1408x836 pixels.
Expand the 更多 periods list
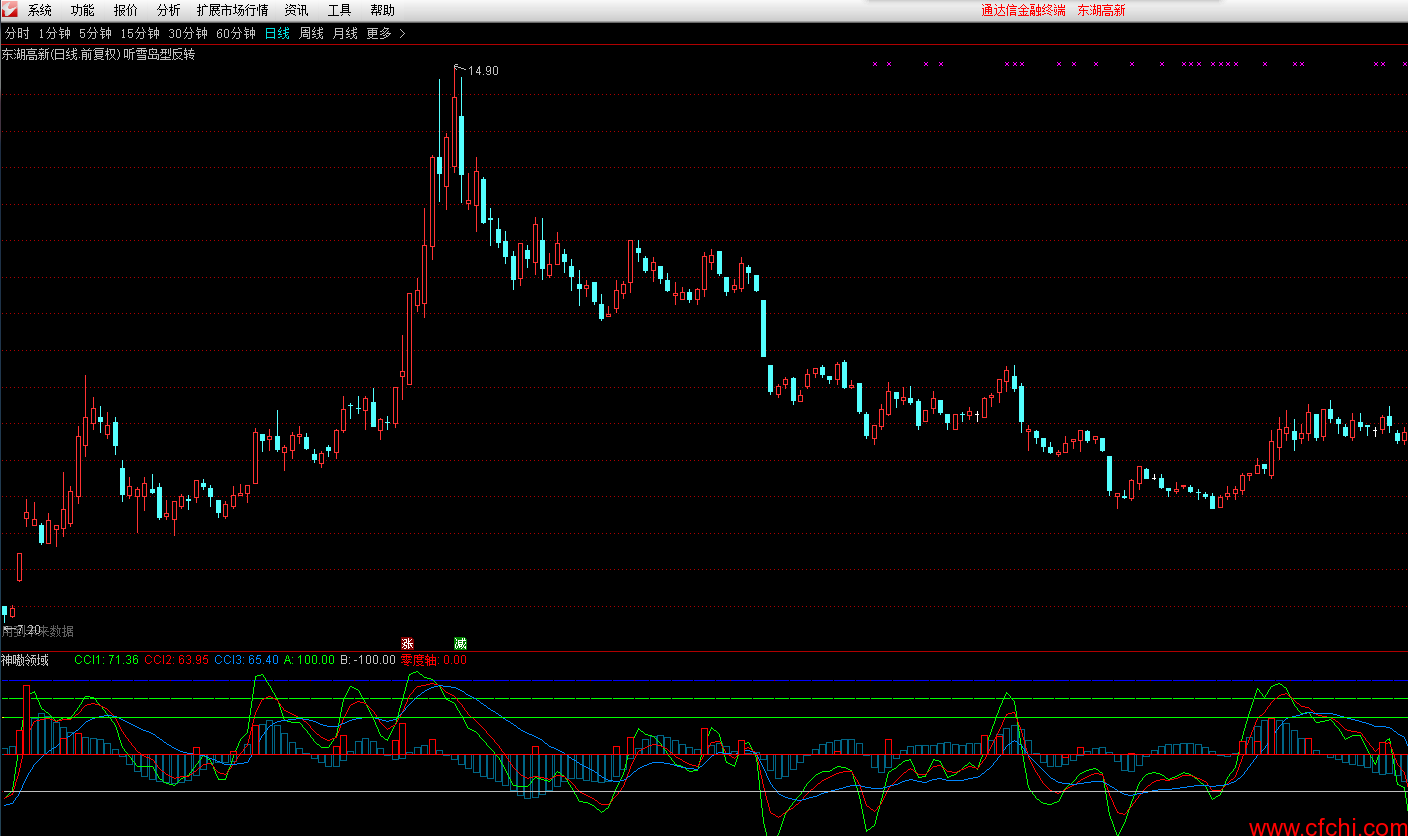(x=385, y=33)
